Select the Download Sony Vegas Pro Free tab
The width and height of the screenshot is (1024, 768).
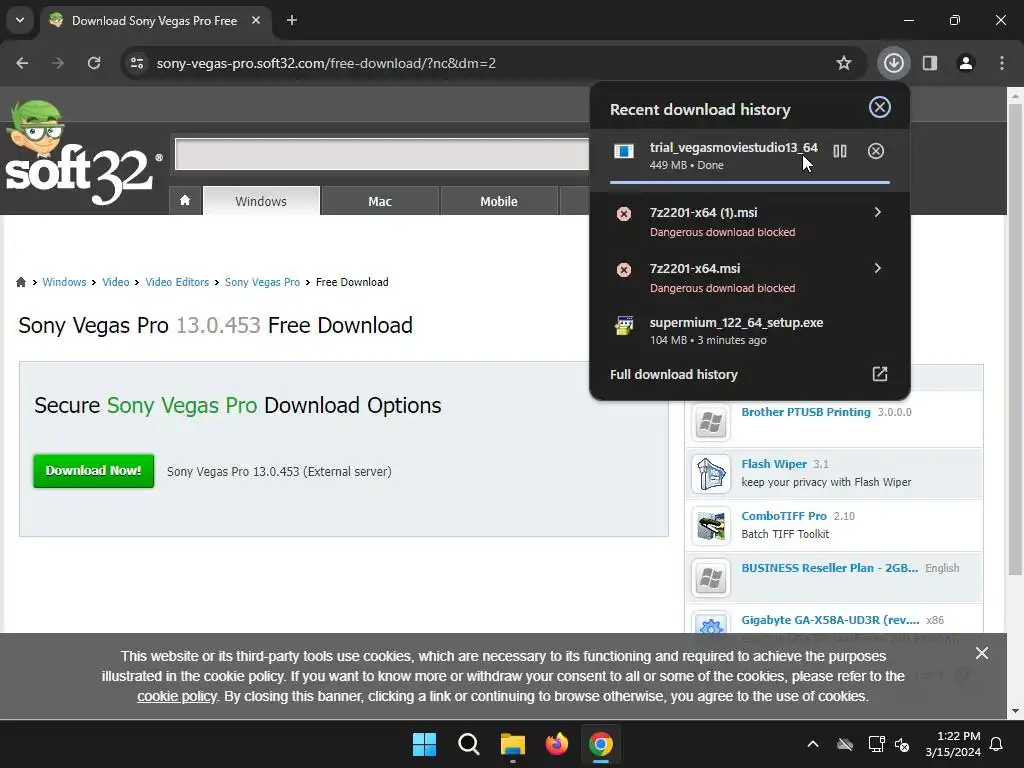pyautogui.click(x=155, y=21)
